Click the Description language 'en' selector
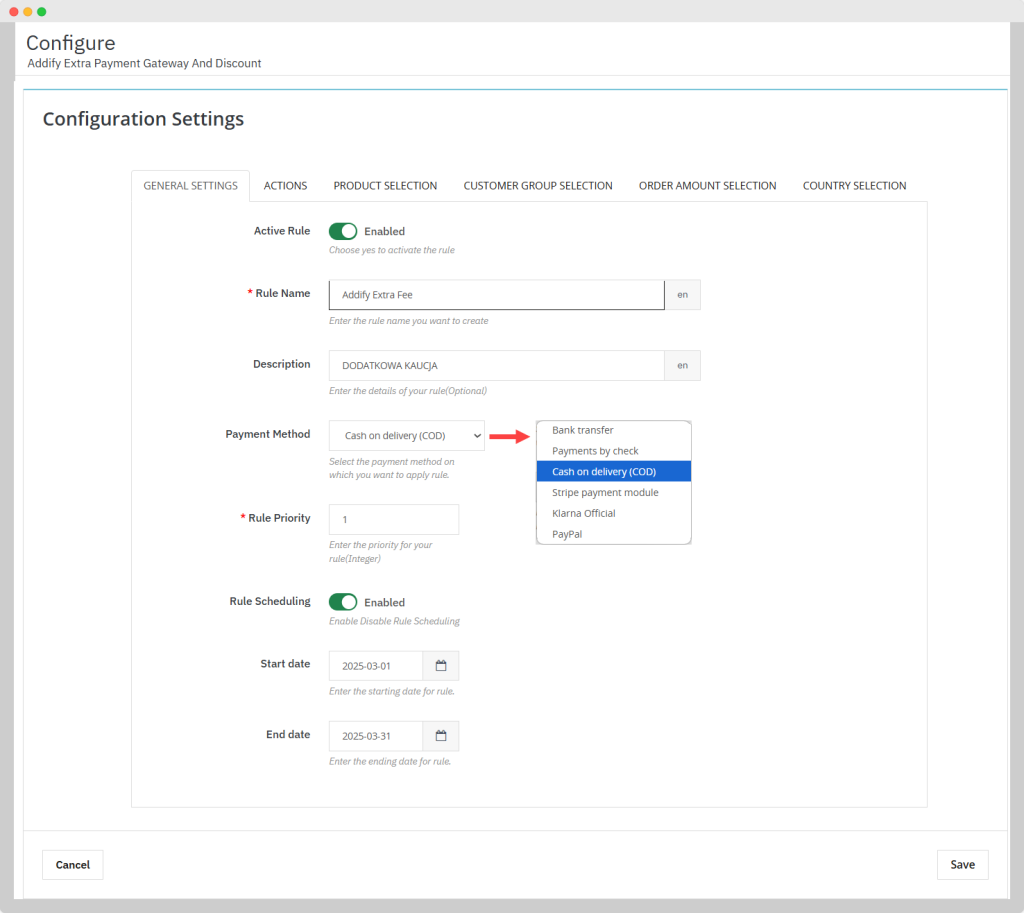 pos(682,365)
